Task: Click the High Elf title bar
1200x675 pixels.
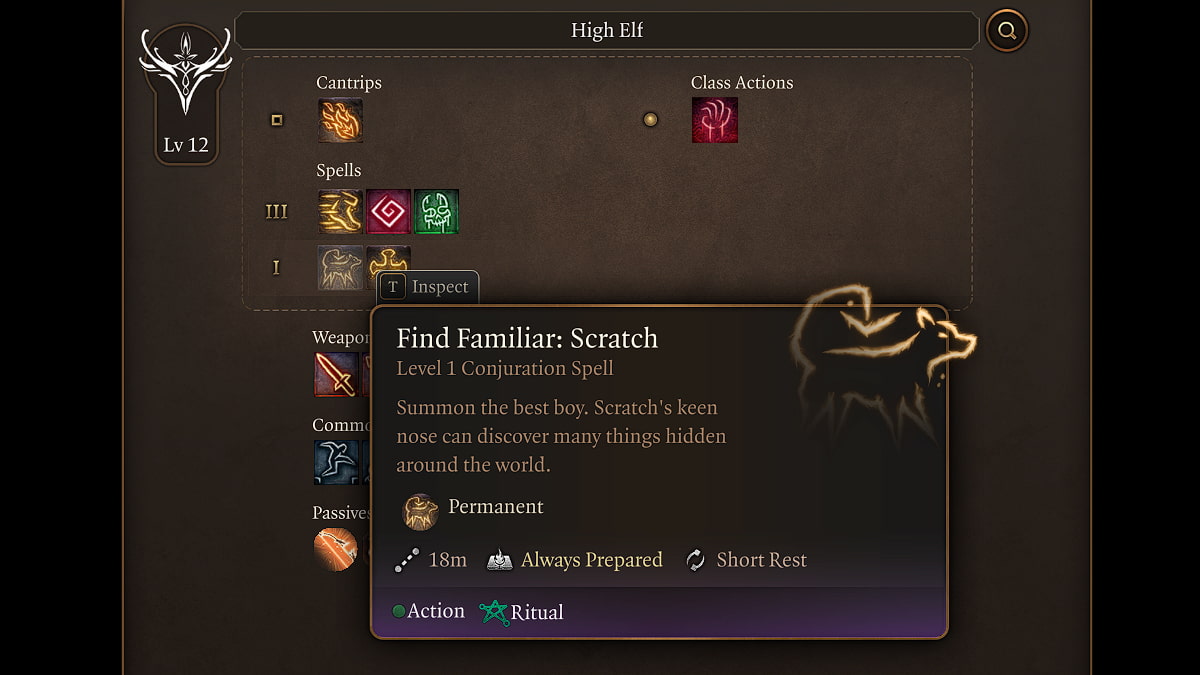Action: click(x=606, y=31)
